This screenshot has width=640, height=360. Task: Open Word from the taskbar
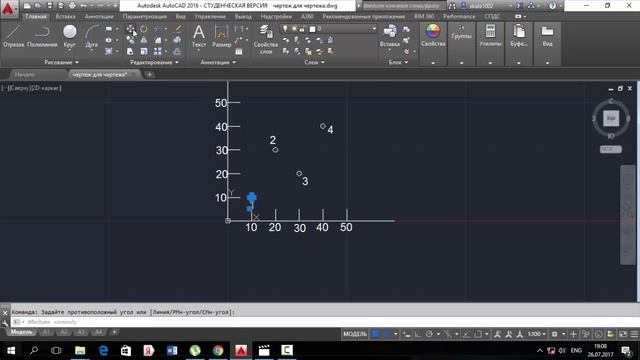(172, 350)
